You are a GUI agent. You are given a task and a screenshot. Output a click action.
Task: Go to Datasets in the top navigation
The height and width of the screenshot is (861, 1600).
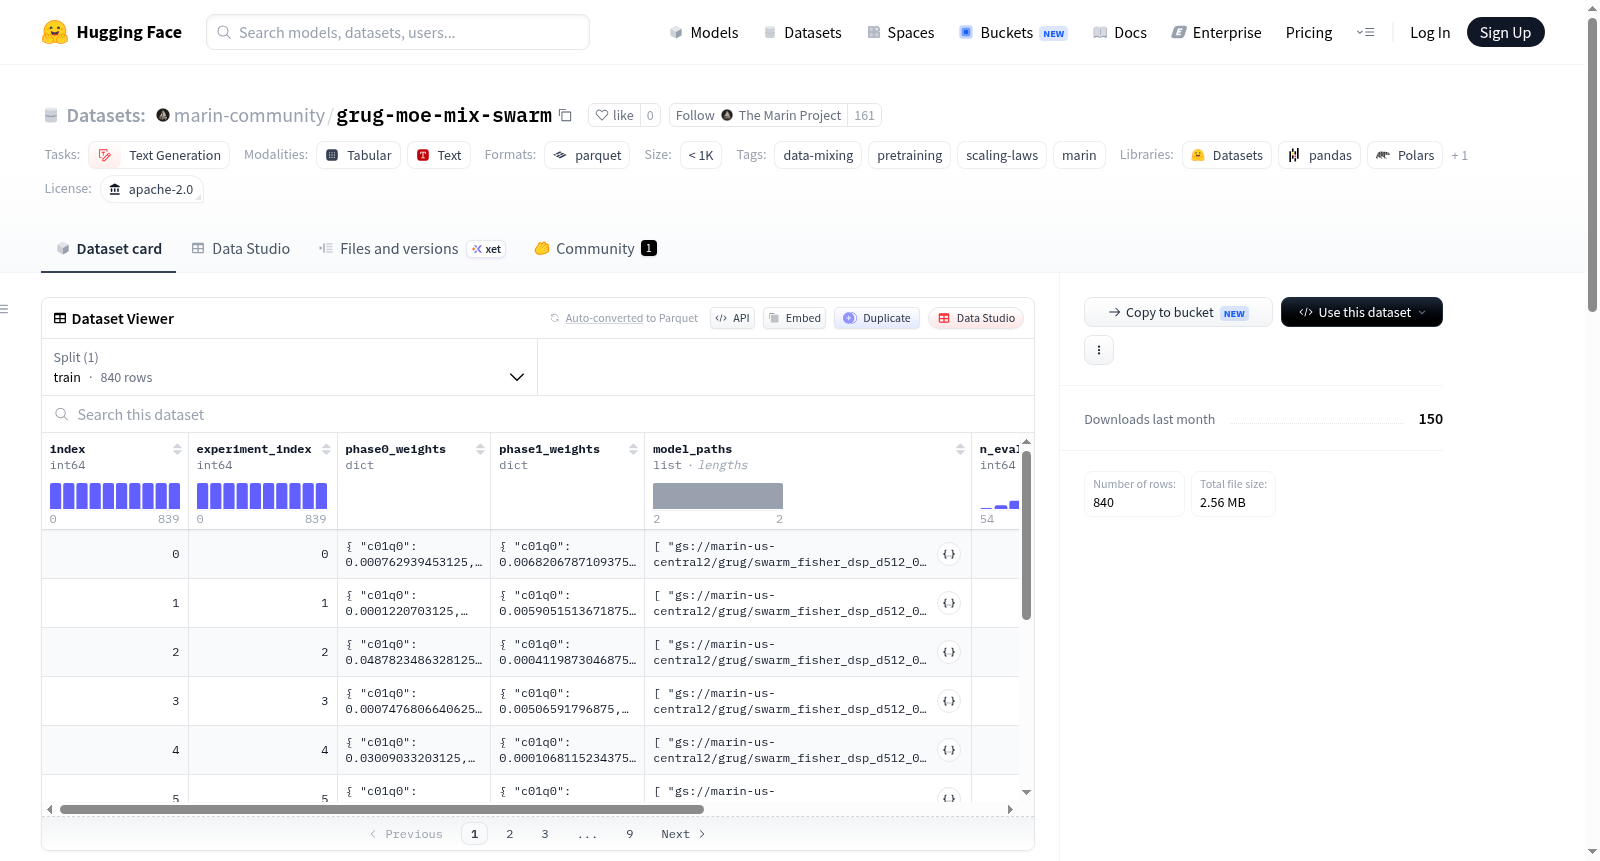click(802, 32)
